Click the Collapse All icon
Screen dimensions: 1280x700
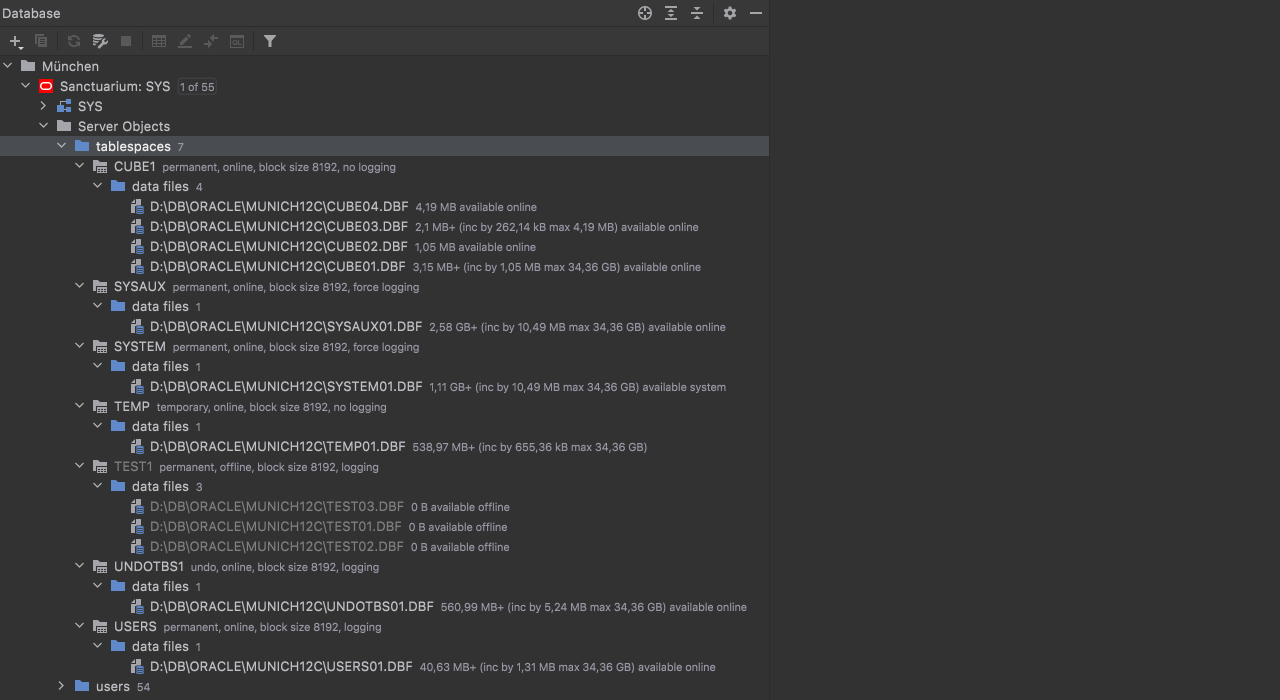point(697,13)
